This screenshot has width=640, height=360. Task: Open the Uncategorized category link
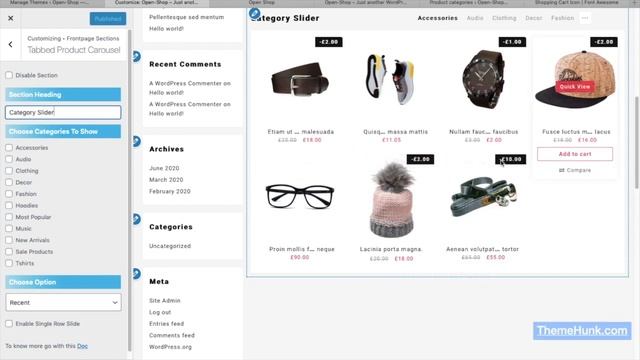pyautogui.click(x=170, y=246)
